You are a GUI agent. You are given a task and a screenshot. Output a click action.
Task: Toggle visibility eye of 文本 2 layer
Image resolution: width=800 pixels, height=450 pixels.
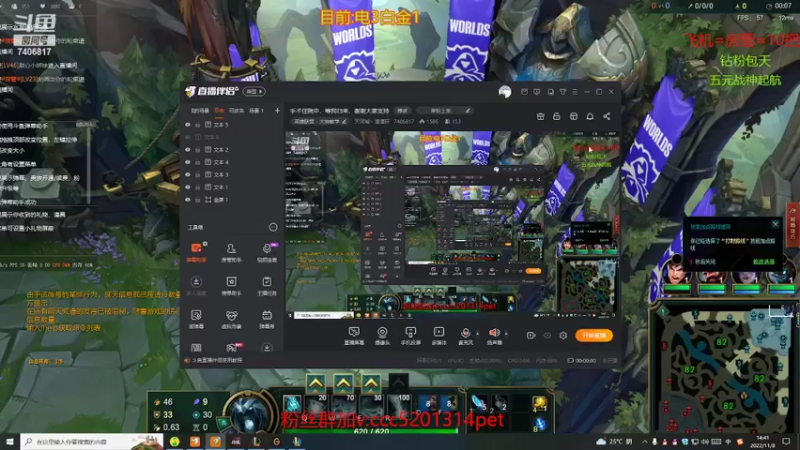point(188,149)
